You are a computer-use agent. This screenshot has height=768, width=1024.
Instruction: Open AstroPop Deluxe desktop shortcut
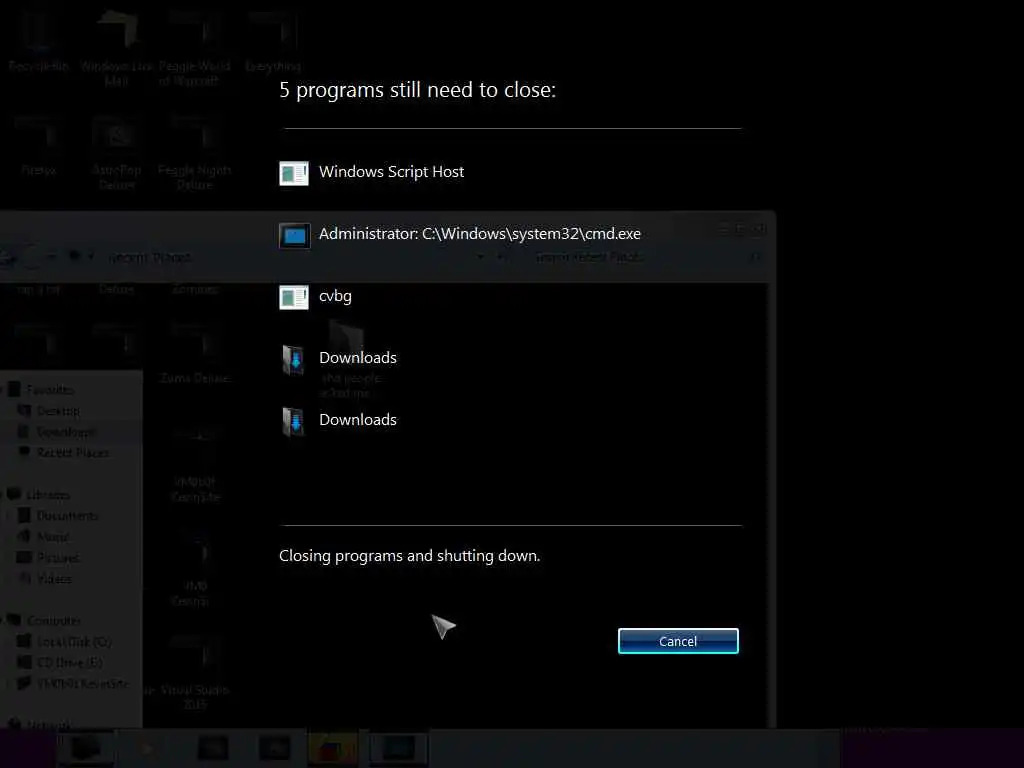(116, 153)
